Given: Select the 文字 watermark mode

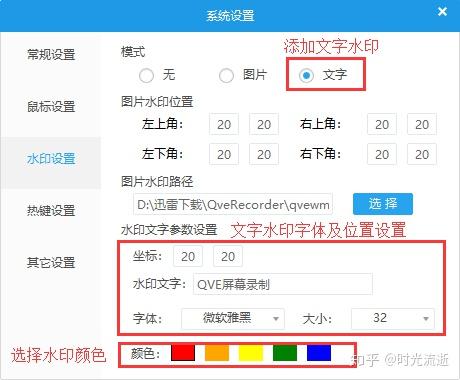Looking at the screenshot, I should [306, 75].
